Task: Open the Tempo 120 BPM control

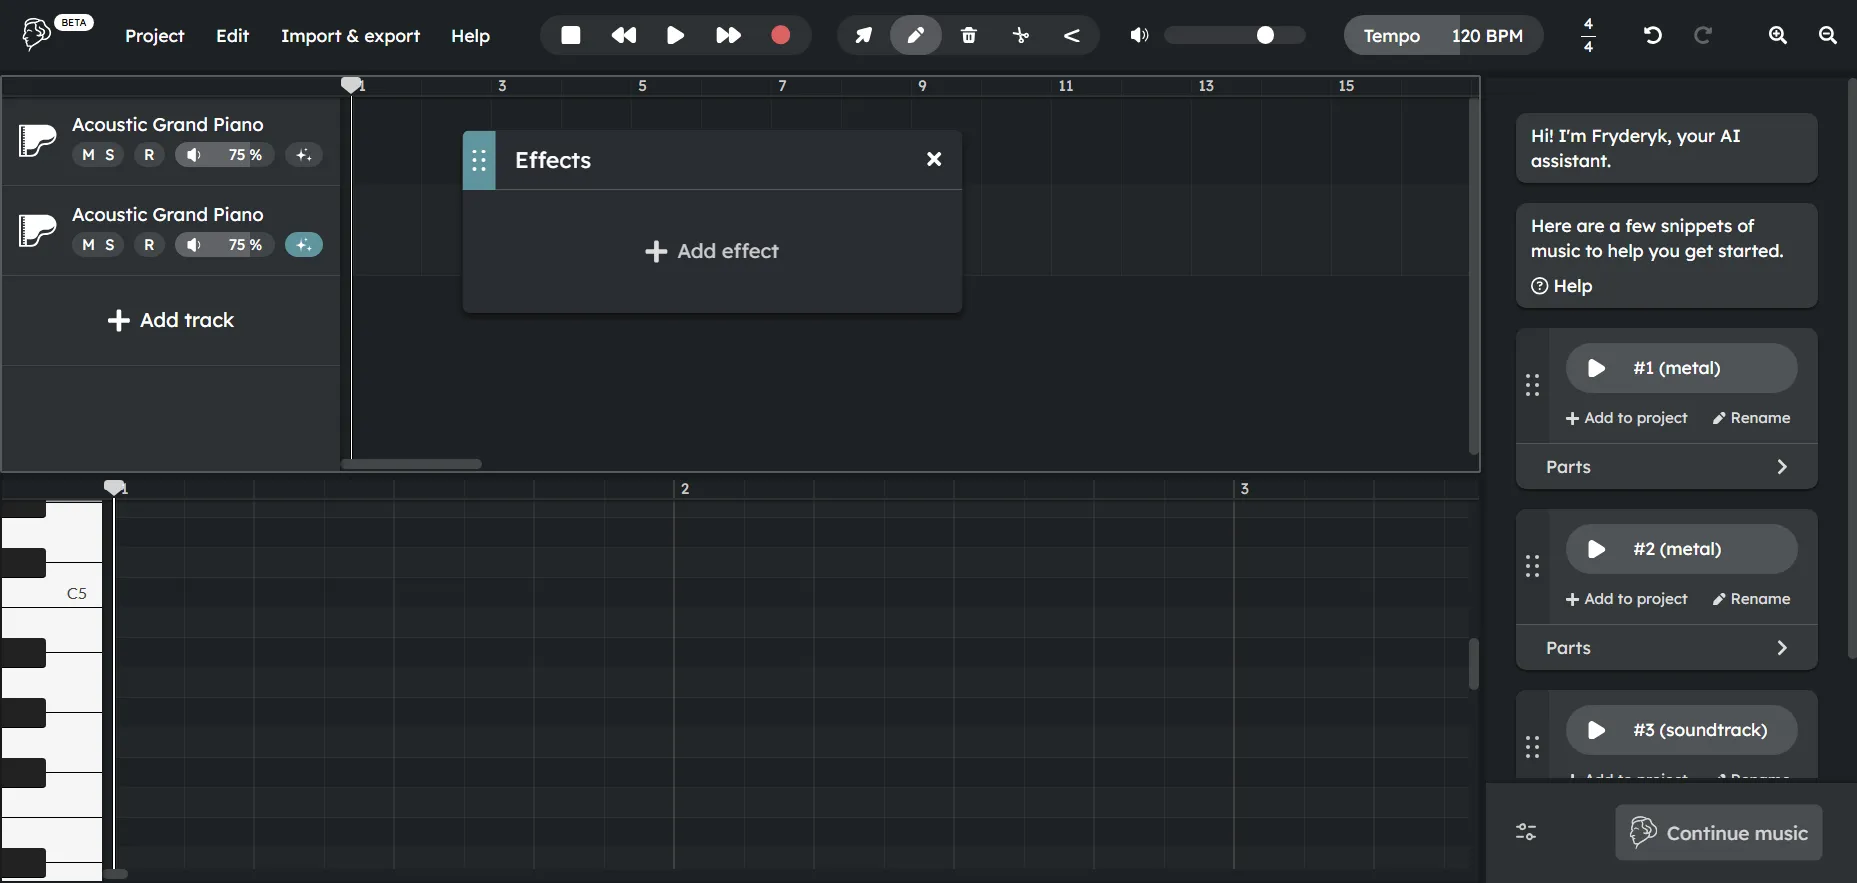Action: point(1442,35)
